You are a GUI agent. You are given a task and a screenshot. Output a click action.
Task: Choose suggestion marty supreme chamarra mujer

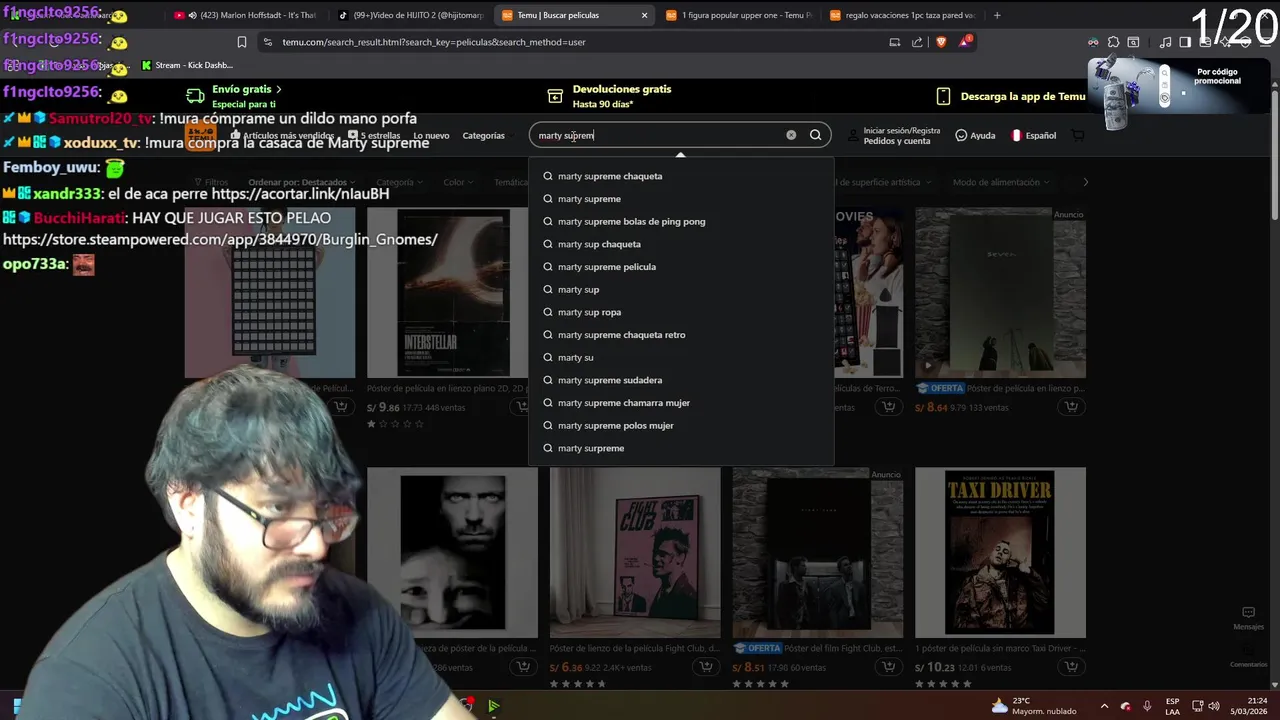[681, 403]
